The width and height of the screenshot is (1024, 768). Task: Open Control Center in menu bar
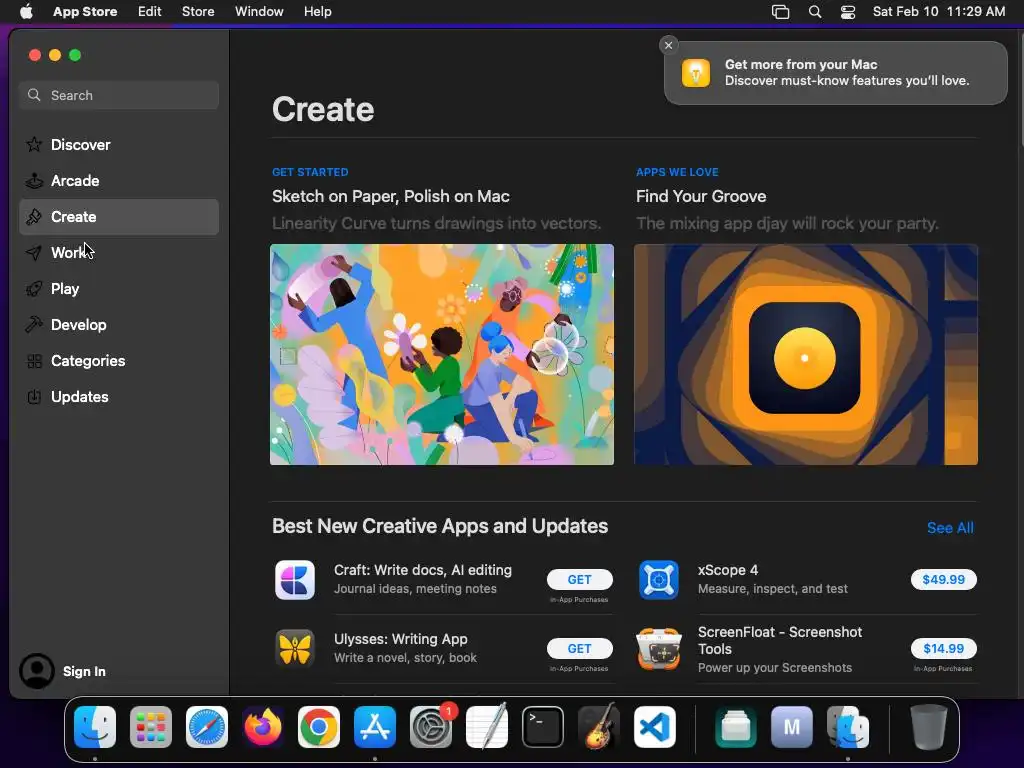click(x=848, y=12)
